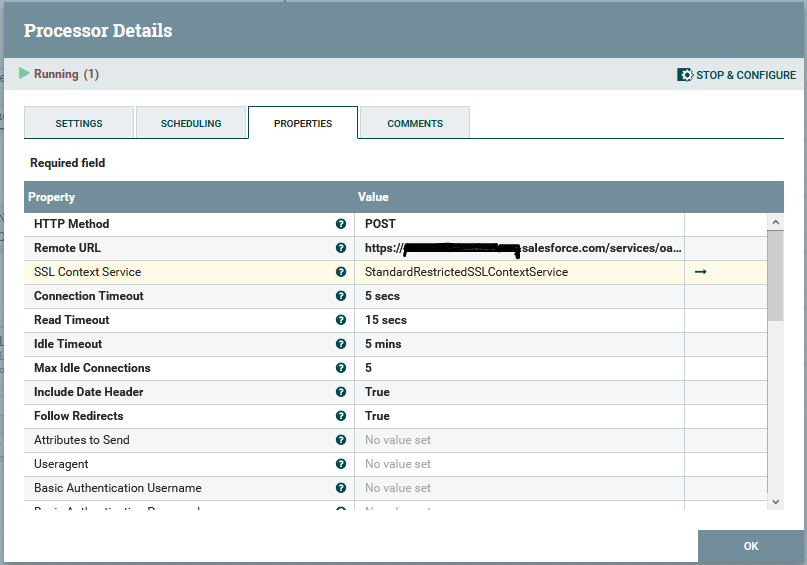
Task: Select the Remote URL value cell
Action: coord(520,248)
